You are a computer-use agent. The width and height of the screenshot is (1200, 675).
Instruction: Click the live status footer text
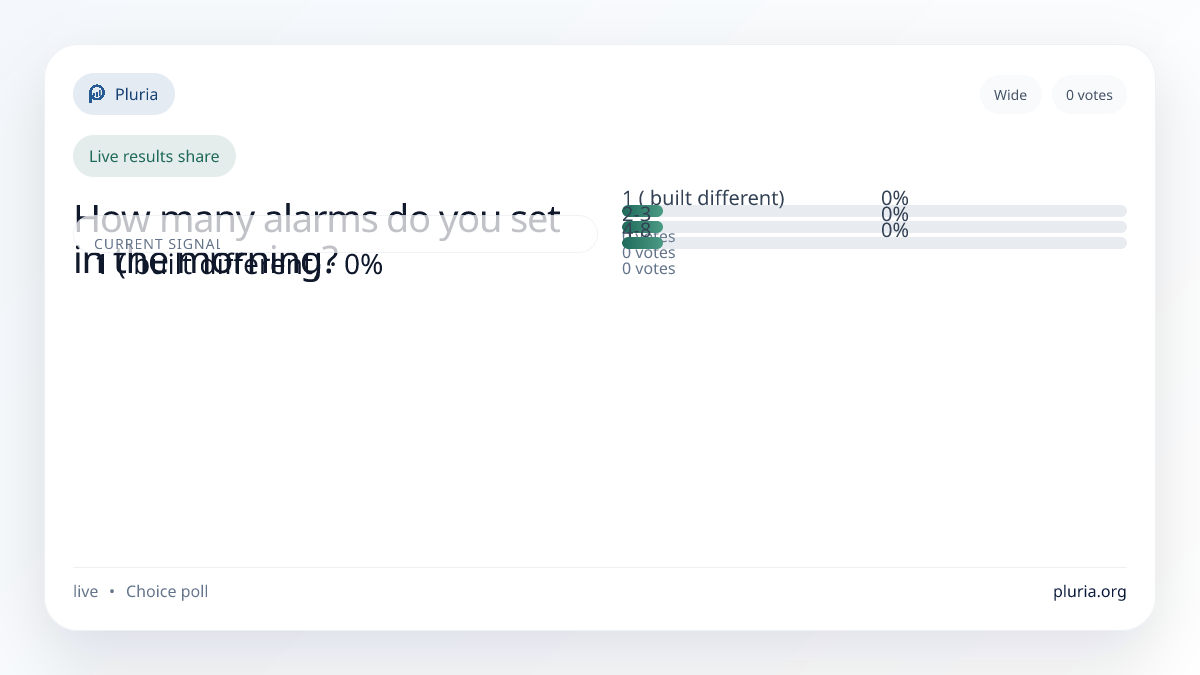86,591
